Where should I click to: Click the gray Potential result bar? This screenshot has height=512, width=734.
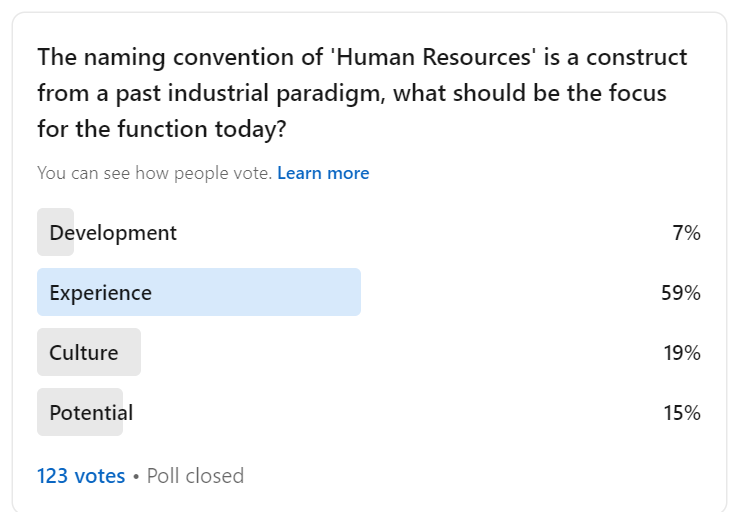tap(80, 412)
